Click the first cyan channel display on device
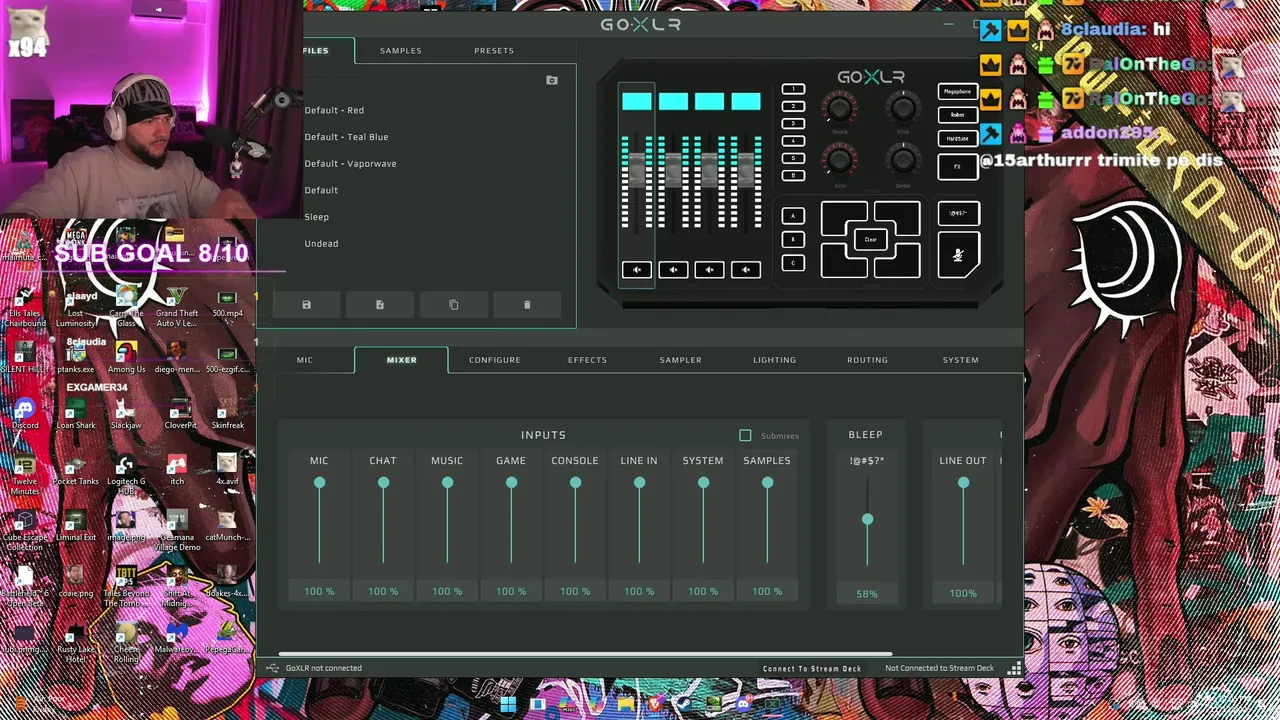Image resolution: width=1280 pixels, height=720 pixels. [637, 101]
